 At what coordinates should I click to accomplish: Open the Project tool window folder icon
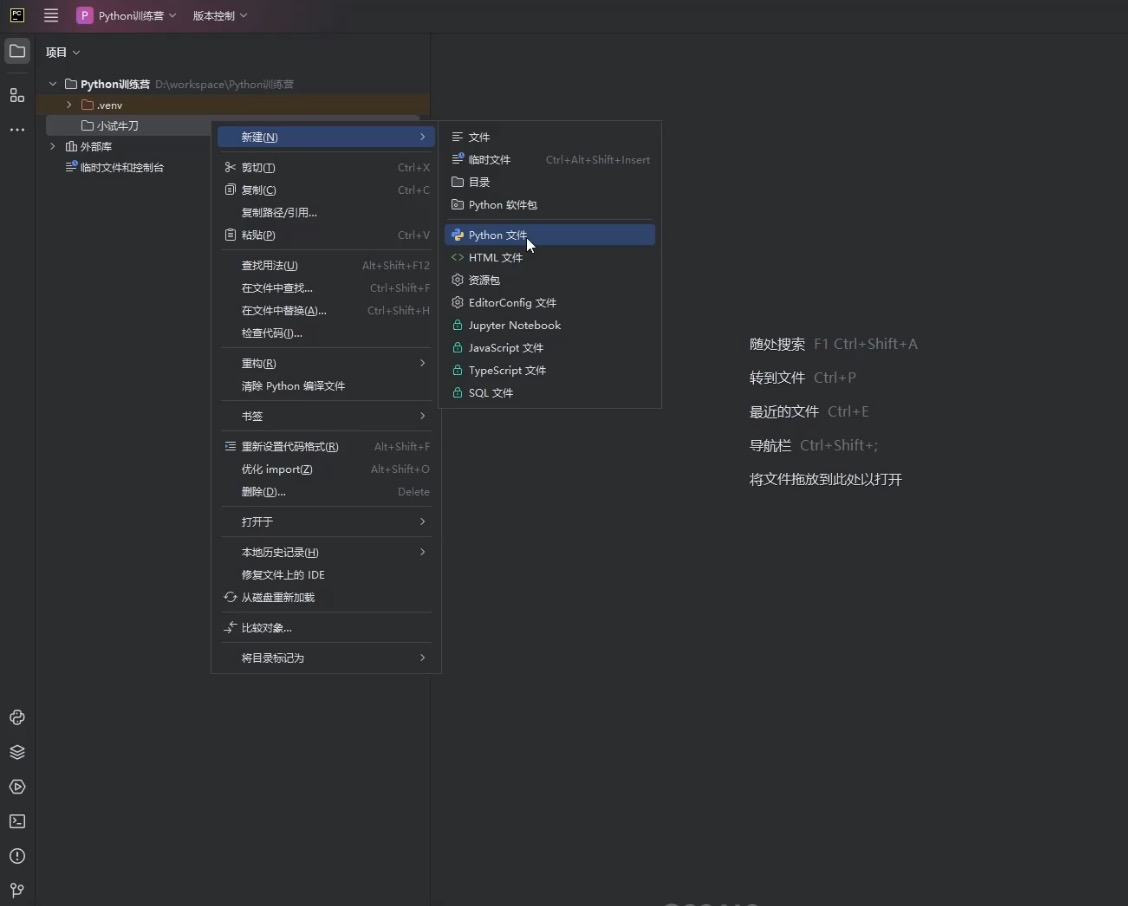(16, 52)
